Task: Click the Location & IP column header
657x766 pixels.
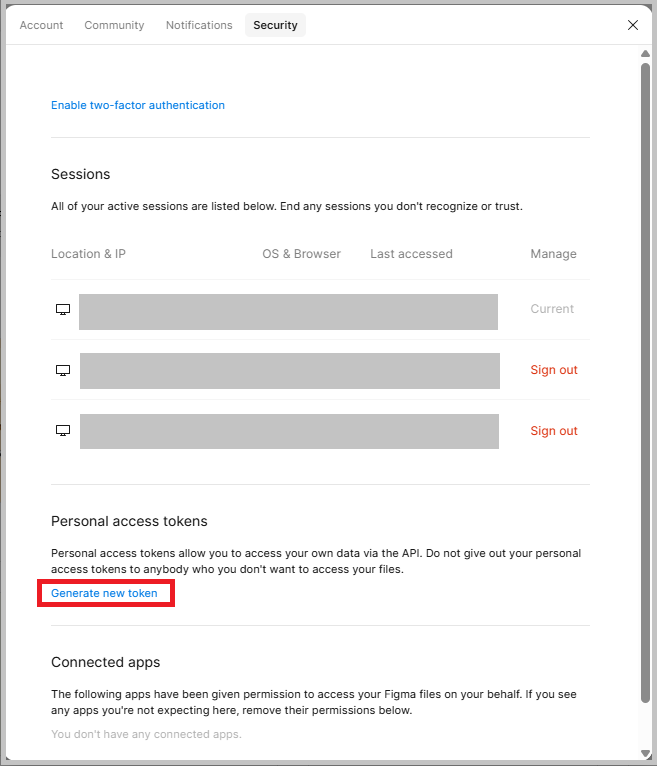Action: point(88,254)
